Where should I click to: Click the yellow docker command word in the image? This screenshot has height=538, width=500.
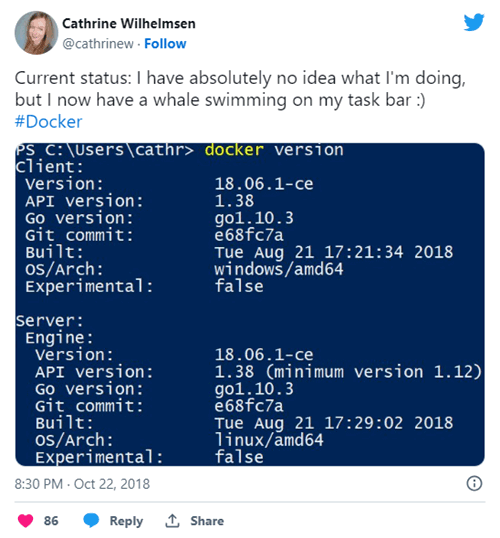tap(234, 150)
